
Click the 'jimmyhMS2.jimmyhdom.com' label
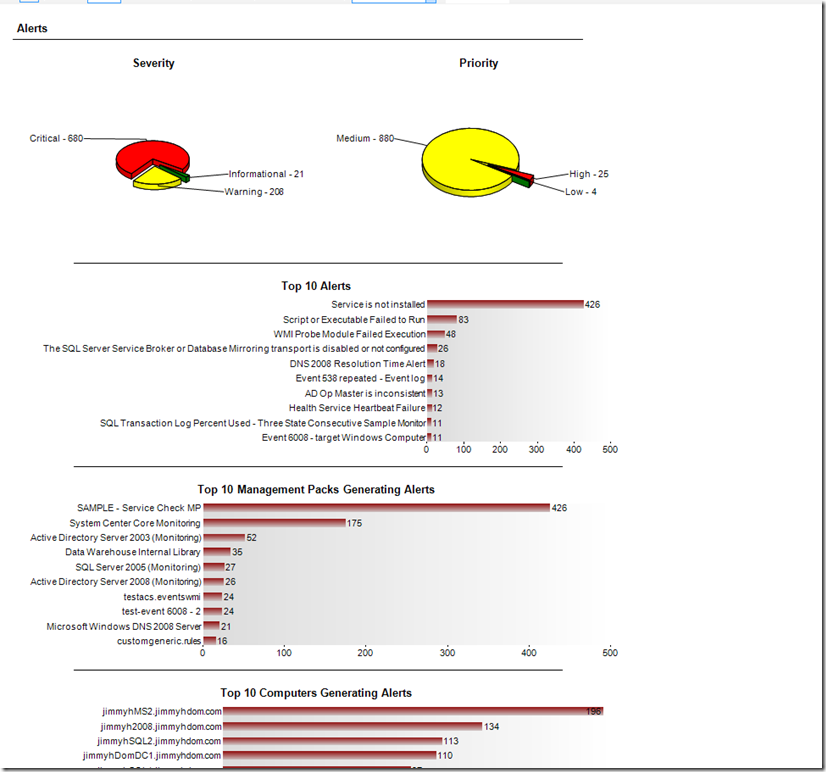[x=162, y=711]
